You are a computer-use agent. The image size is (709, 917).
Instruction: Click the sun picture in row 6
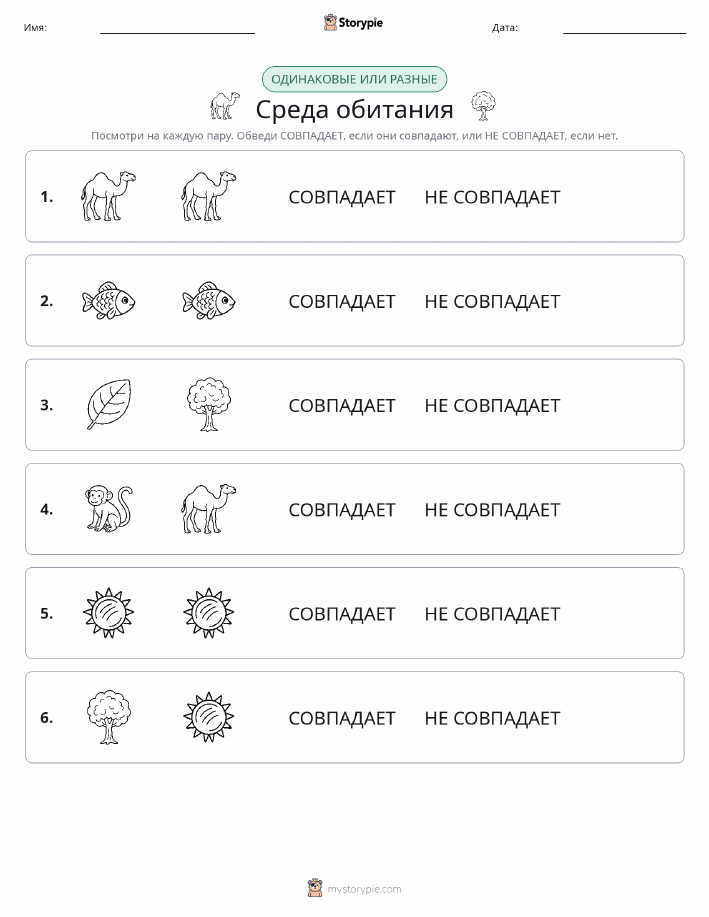click(209, 716)
